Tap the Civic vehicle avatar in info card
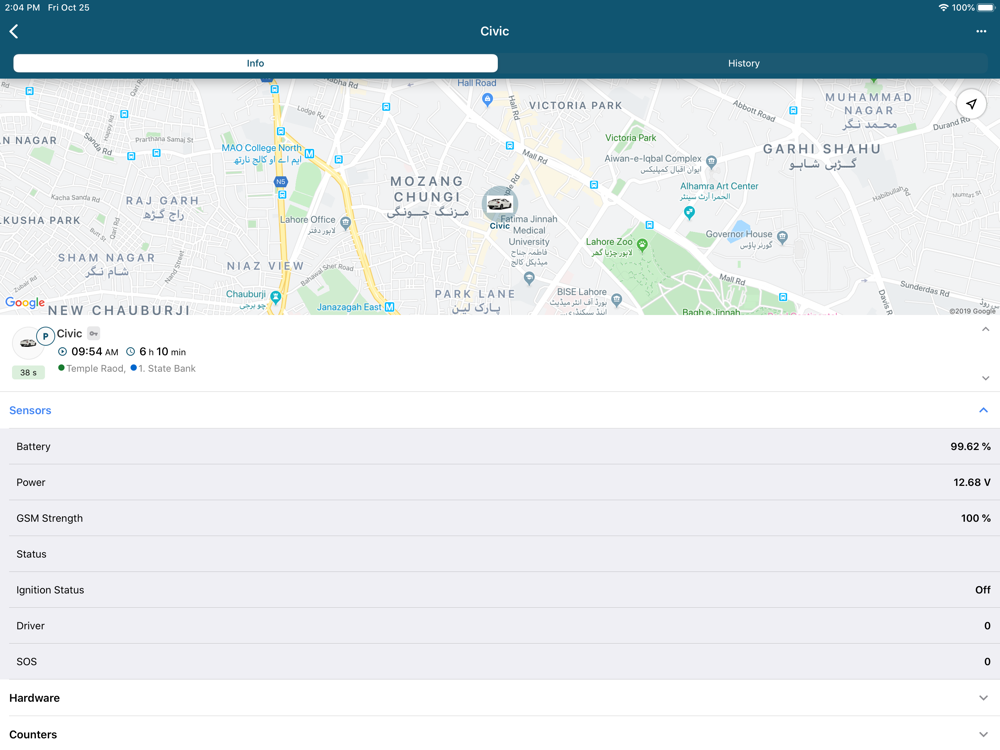The image size is (1000, 750). [27, 344]
